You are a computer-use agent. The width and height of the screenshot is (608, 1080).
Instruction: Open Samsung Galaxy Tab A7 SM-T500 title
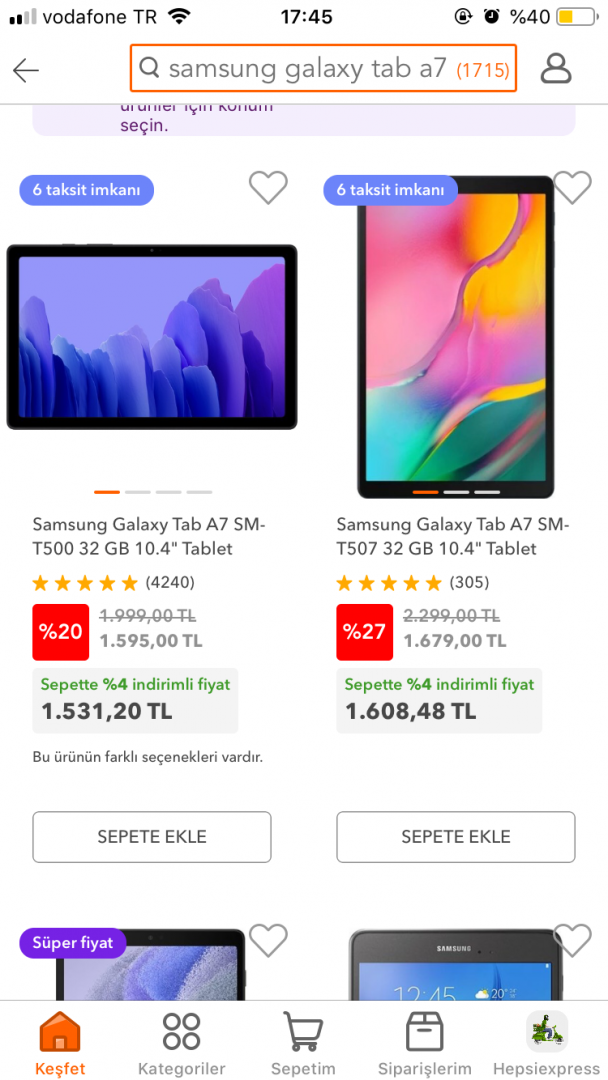click(x=150, y=536)
